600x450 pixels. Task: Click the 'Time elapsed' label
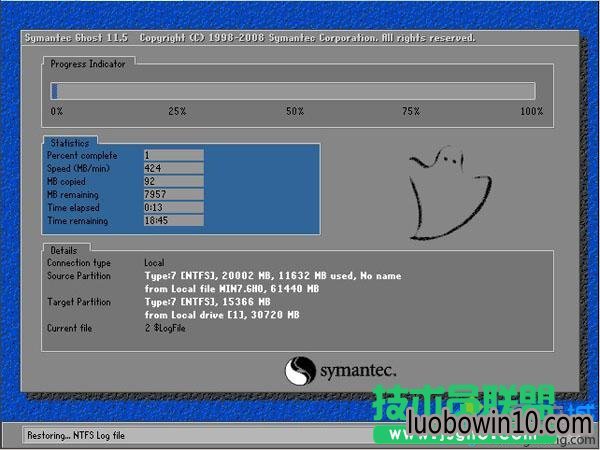point(73,208)
